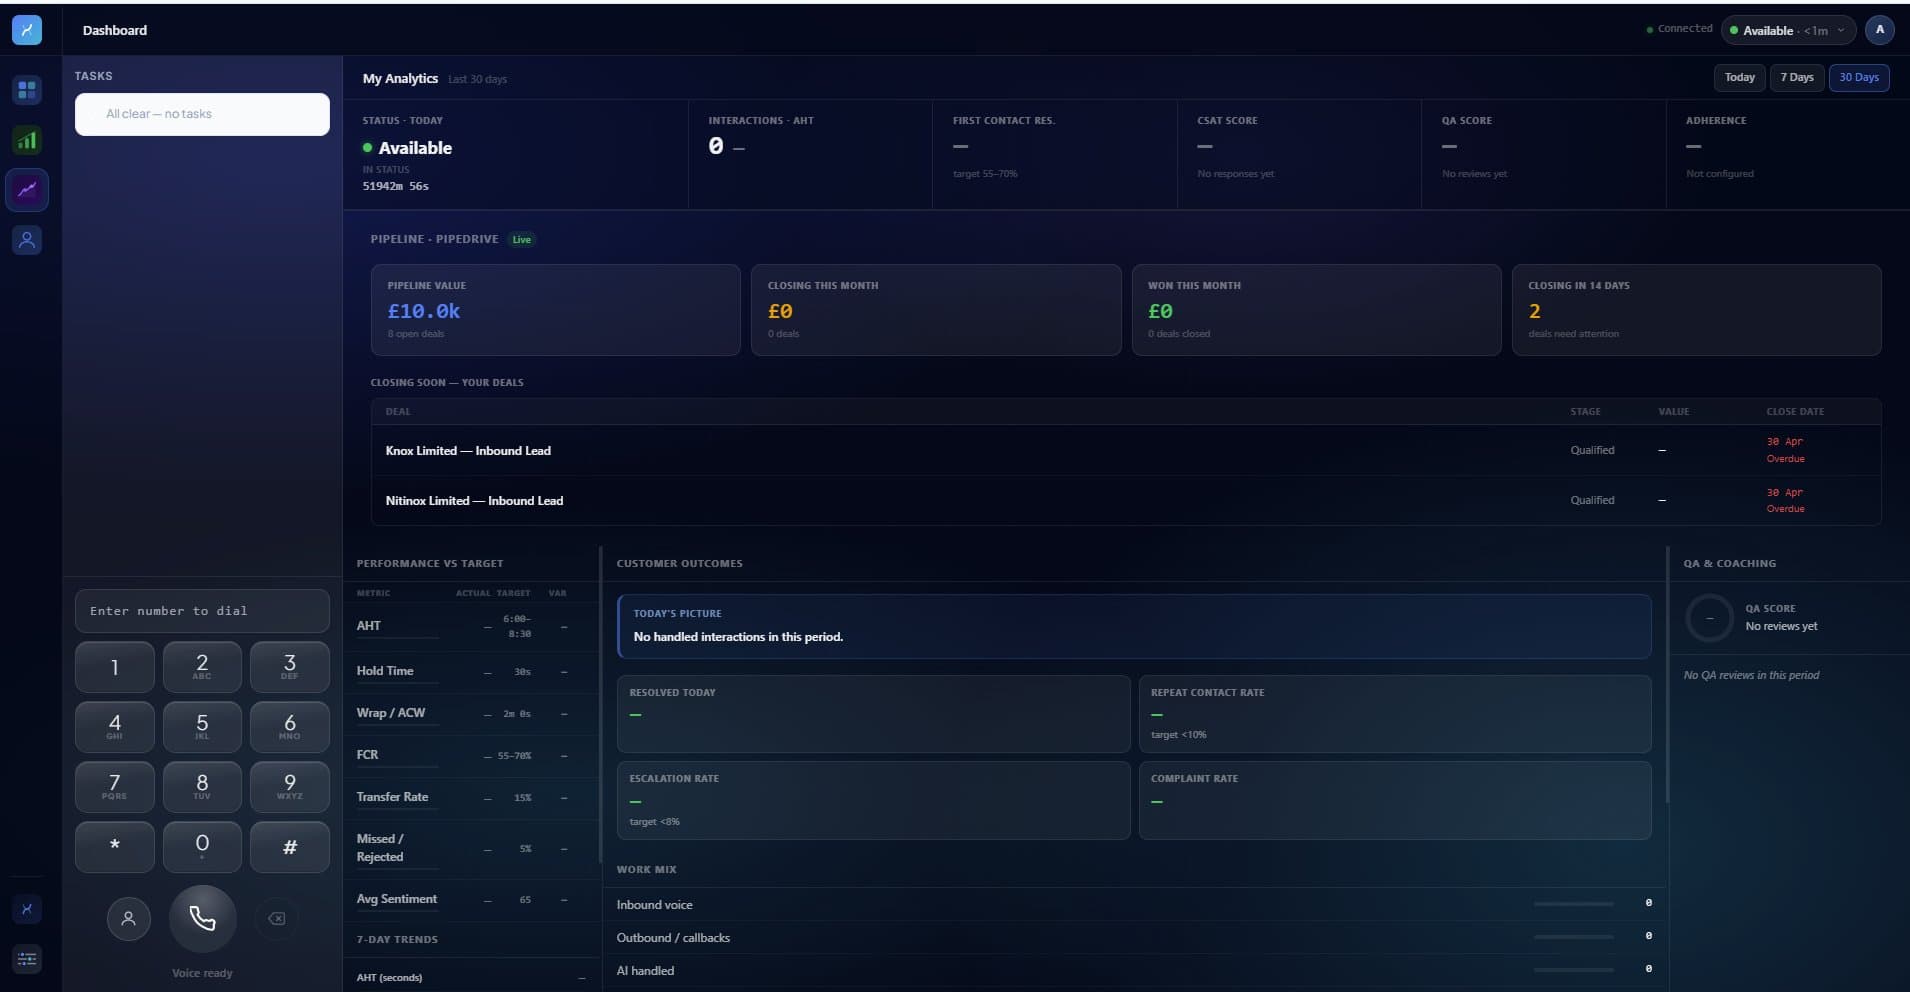Click the Inbound voice work mix row
Screen dimensions: 1910x992
pos(1135,904)
